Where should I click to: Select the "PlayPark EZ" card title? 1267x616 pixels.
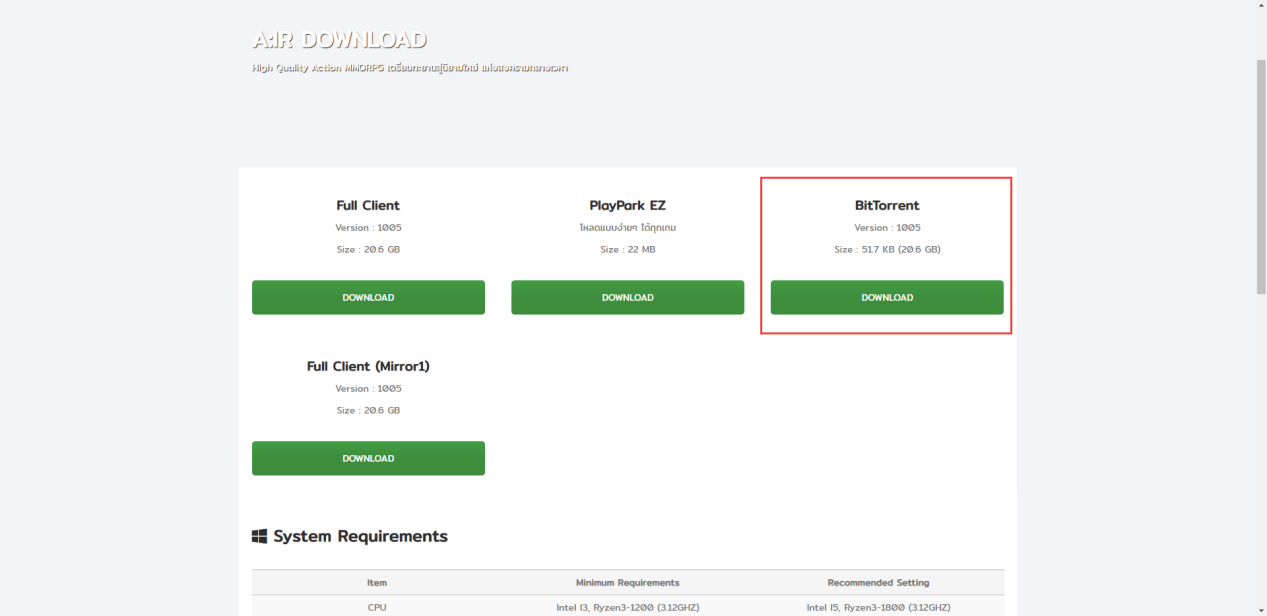[x=627, y=205]
